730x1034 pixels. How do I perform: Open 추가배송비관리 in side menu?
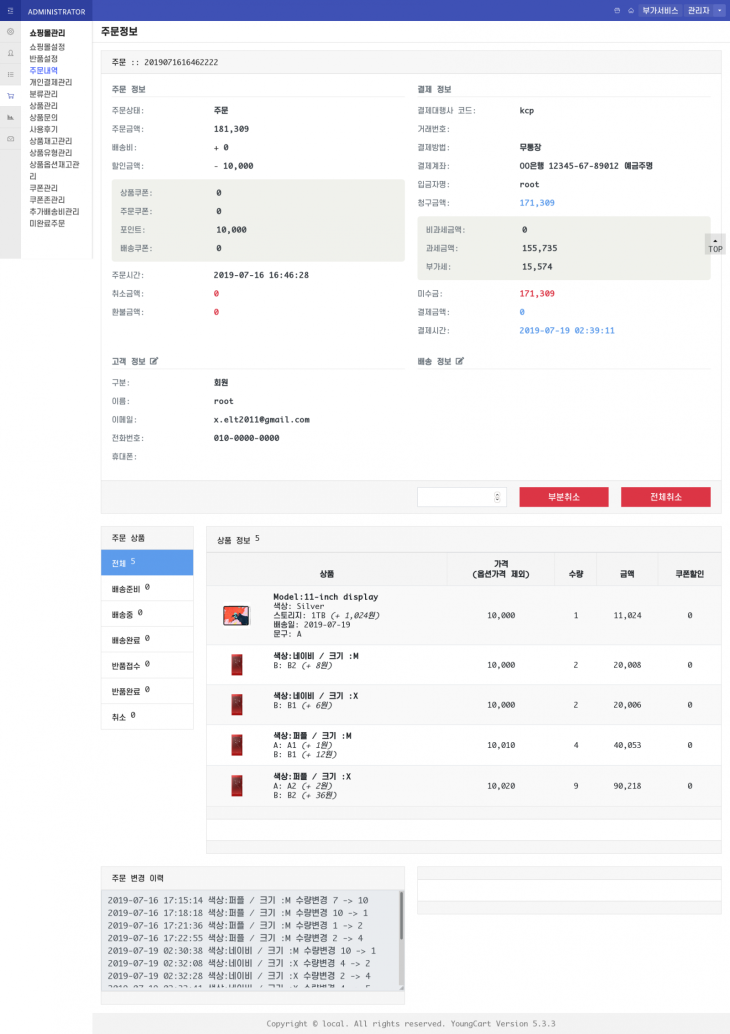click(54, 212)
